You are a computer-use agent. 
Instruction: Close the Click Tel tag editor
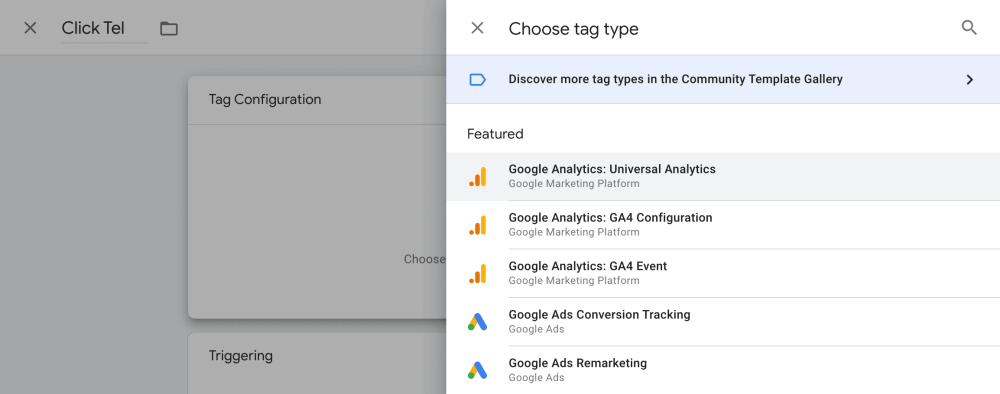click(30, 28)
